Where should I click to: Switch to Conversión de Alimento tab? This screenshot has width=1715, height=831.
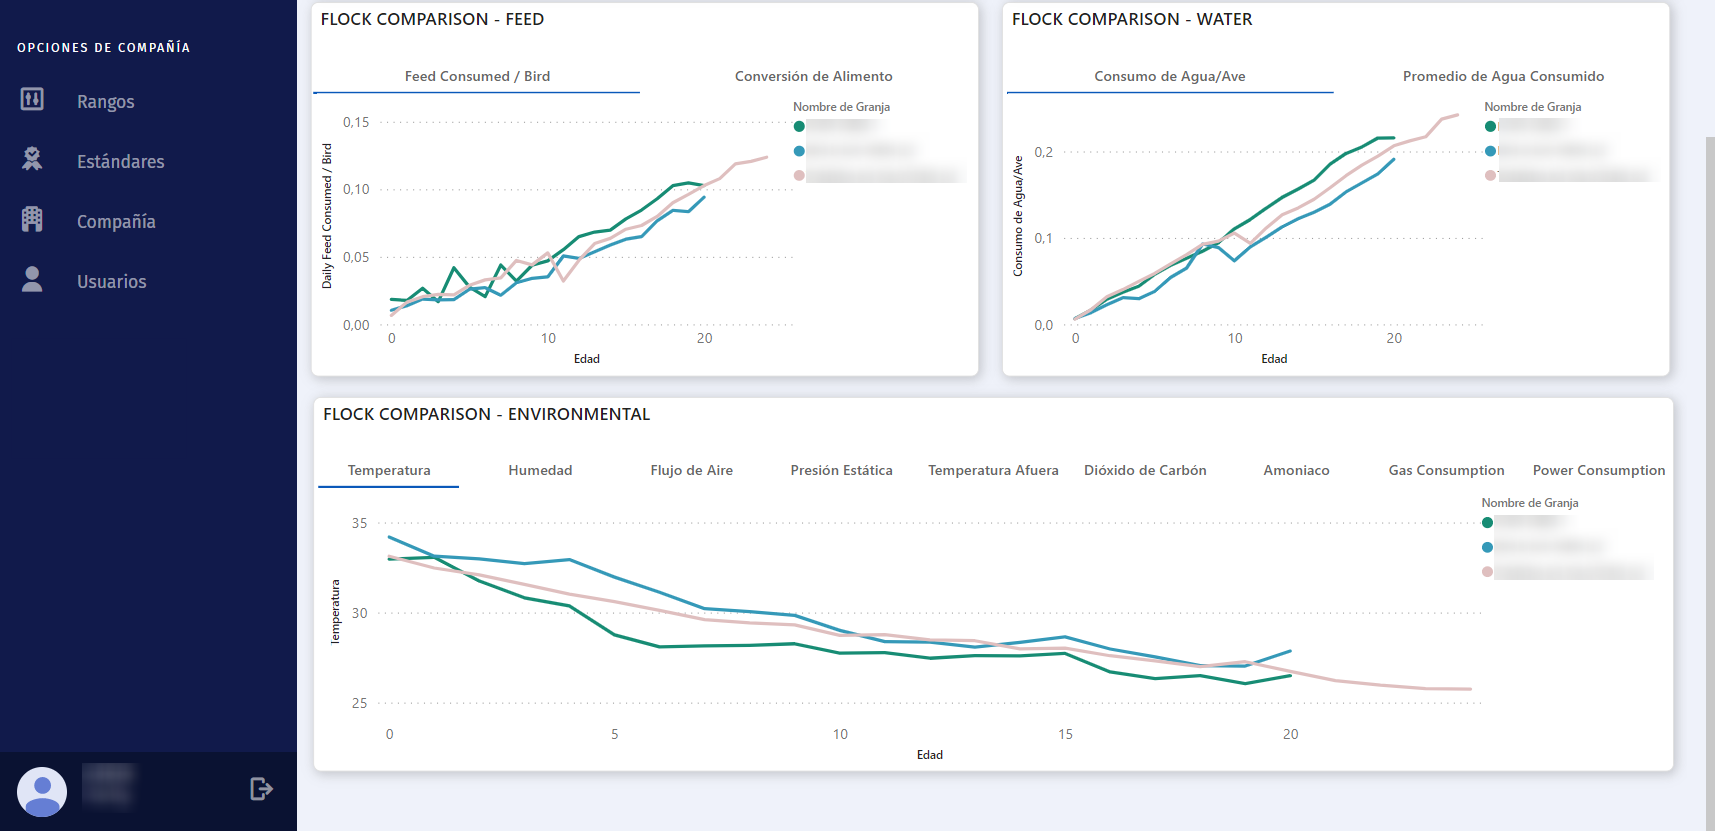click(813, 77)
